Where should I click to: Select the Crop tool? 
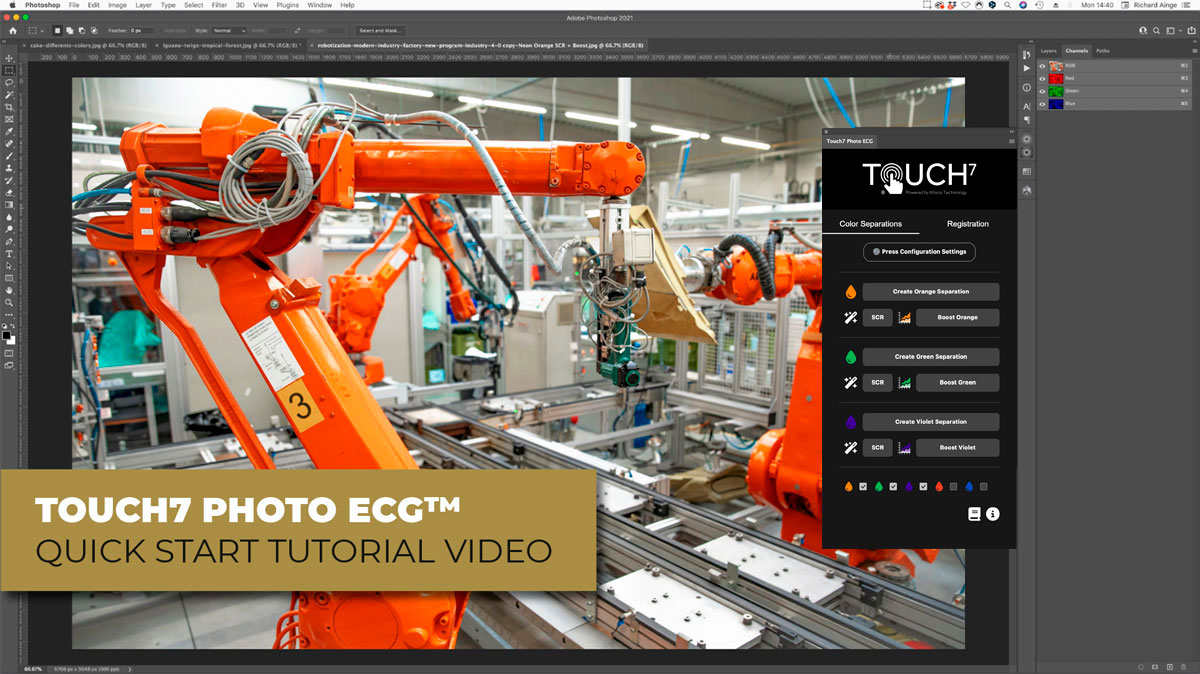coord(9,107)
